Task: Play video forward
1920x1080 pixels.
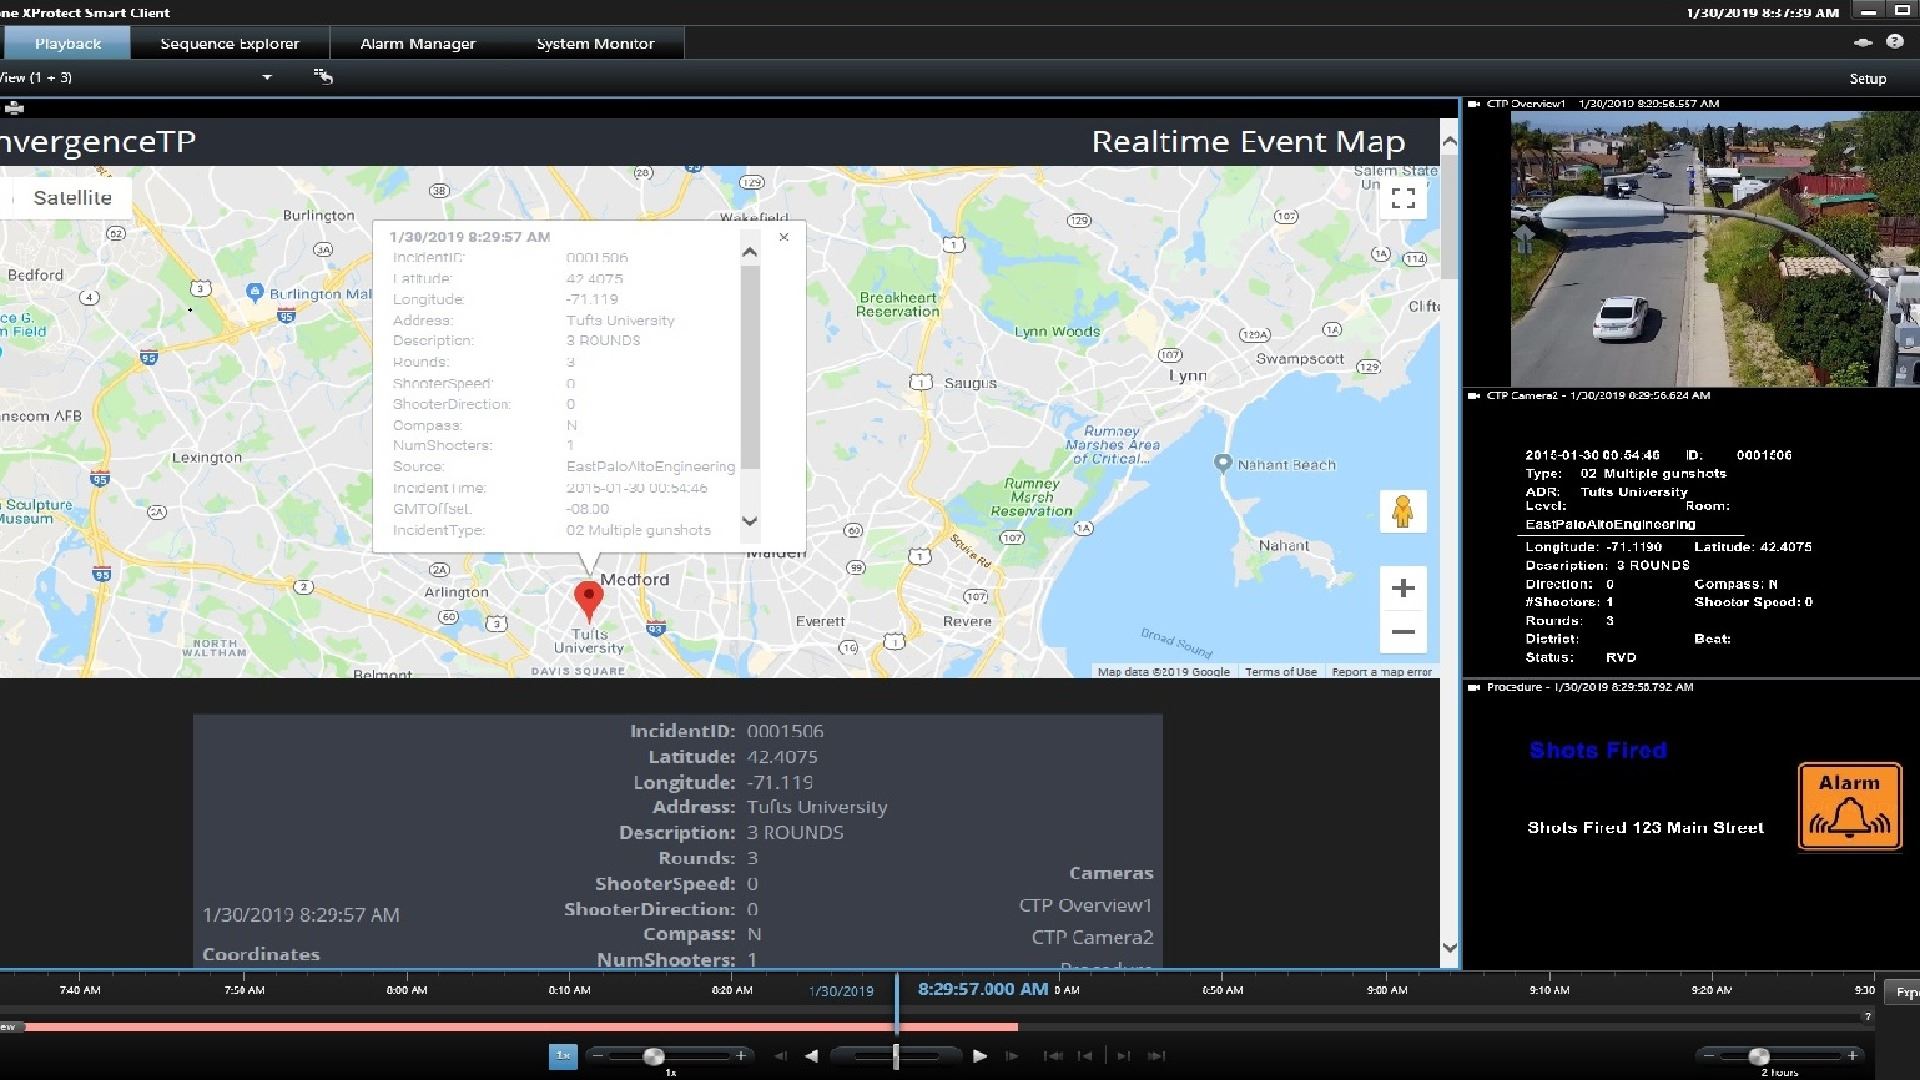Action: point(979,1056)
